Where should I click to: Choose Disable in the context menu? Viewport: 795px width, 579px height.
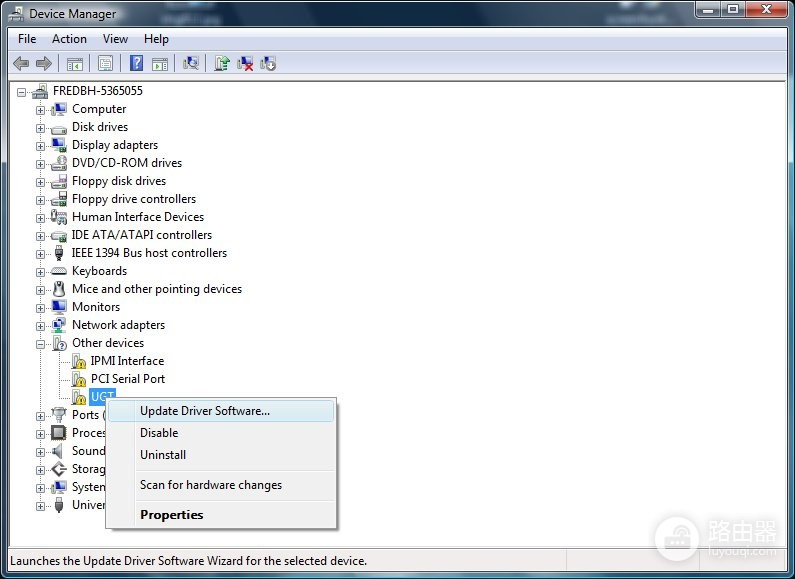[x=222, y=433]
